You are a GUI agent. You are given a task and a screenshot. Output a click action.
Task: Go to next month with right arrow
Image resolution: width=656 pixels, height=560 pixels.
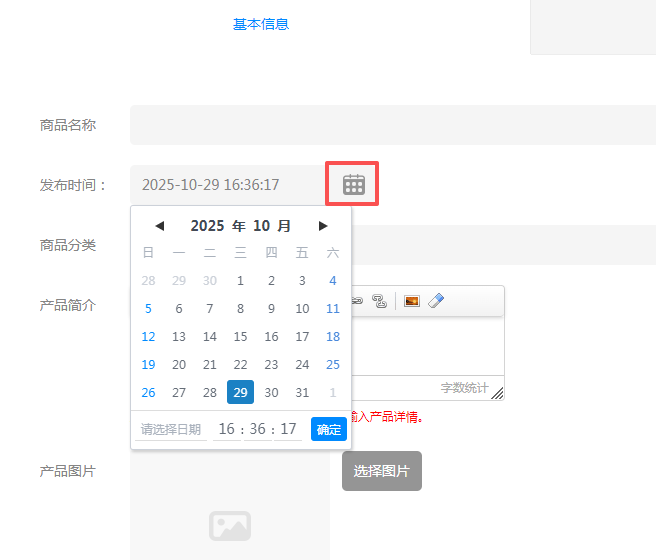tap(323, 226)
